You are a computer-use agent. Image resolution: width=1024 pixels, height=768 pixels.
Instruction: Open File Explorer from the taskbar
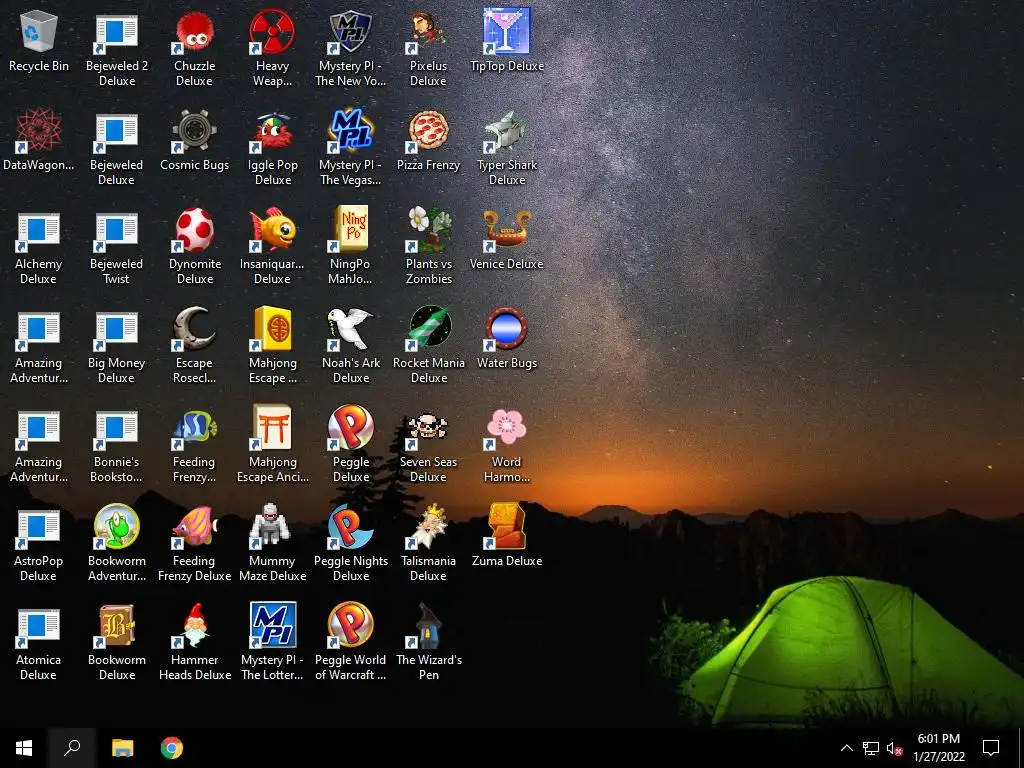pyautogui.click(x=122, y=748)
